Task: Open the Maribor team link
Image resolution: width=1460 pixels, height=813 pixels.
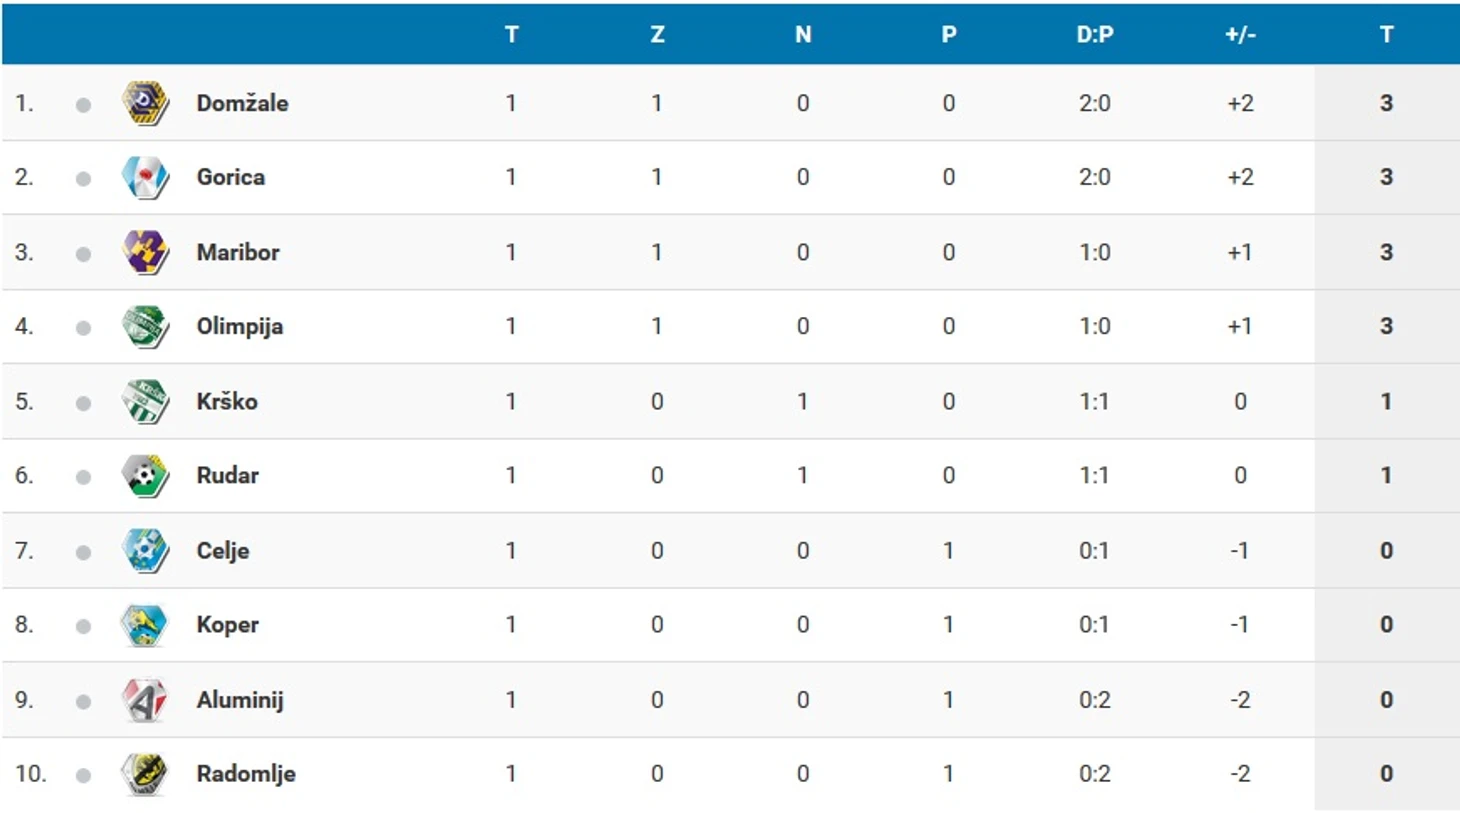Action: coord(238,252)
